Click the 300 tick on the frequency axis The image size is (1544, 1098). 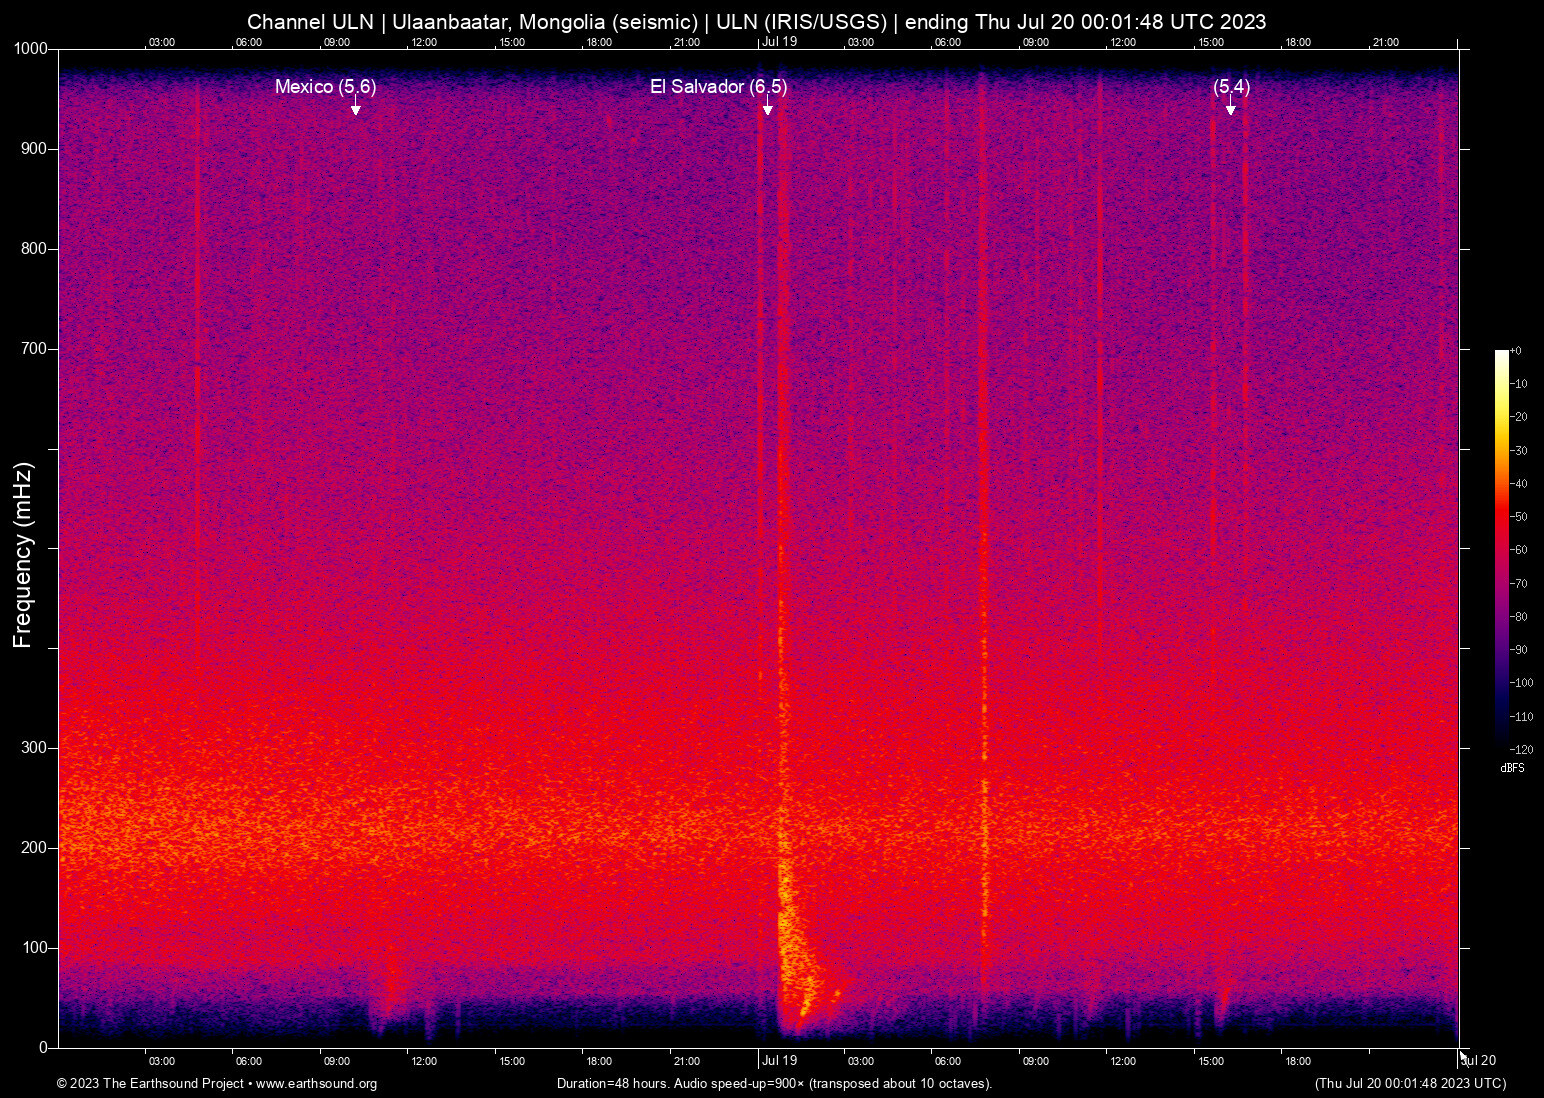pos(35,748)
